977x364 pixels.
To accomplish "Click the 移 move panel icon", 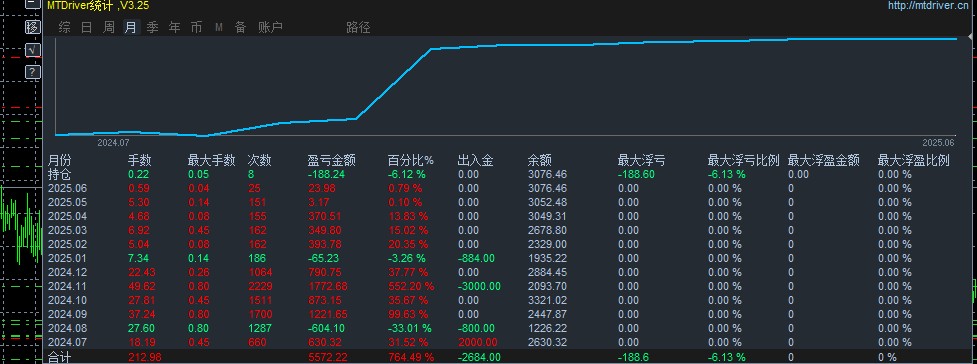I will (32, 27).
